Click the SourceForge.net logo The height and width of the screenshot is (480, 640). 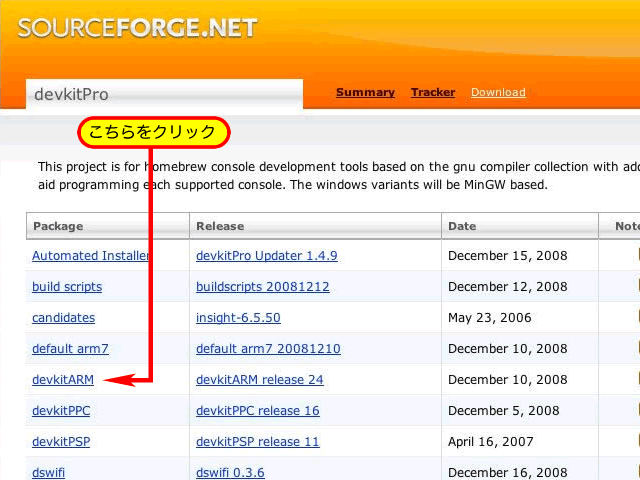click(x=137, y=28)
